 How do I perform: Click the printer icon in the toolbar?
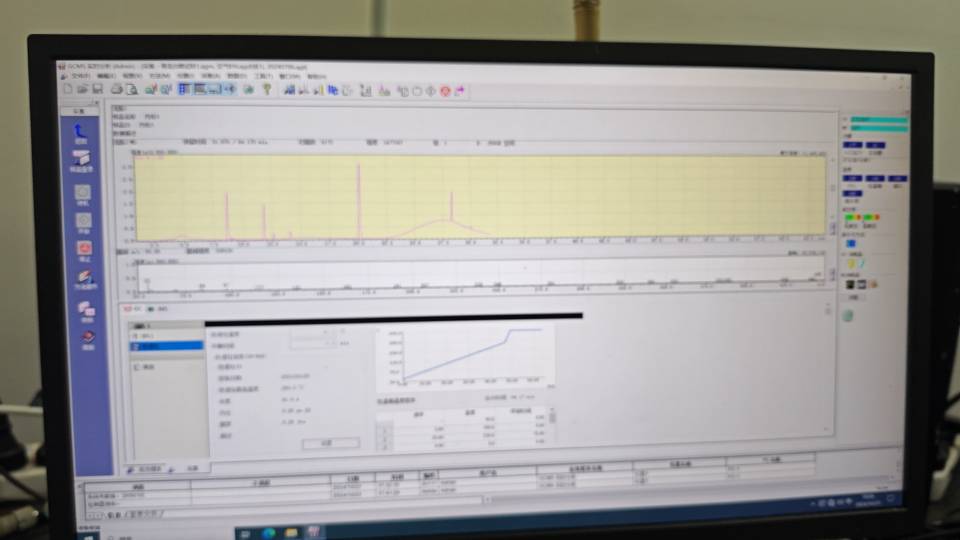coord(116,89)
